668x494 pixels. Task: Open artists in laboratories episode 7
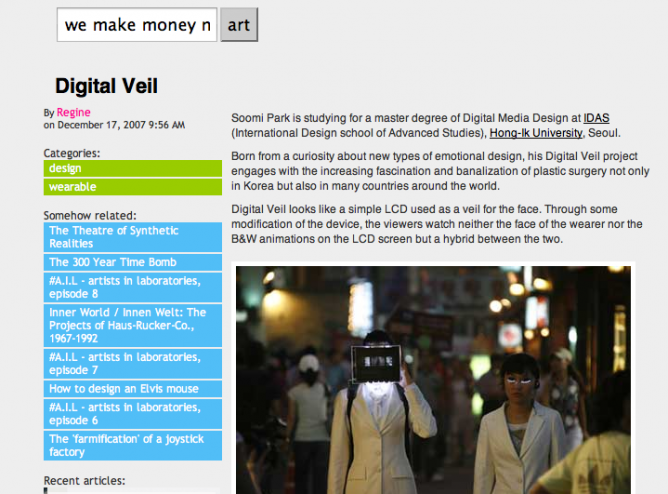click(132, 364)
